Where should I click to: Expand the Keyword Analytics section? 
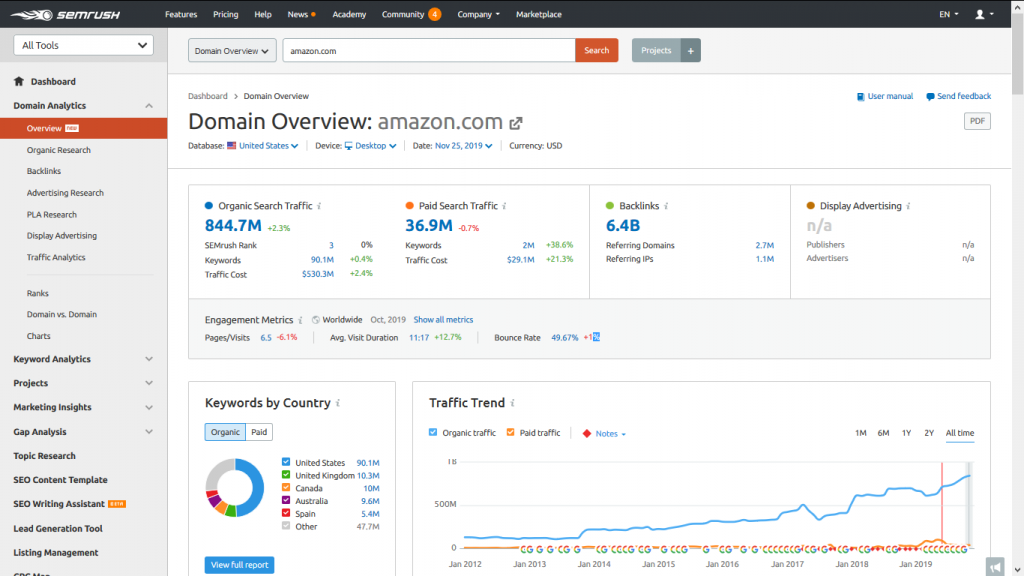(x=149, y=359)
